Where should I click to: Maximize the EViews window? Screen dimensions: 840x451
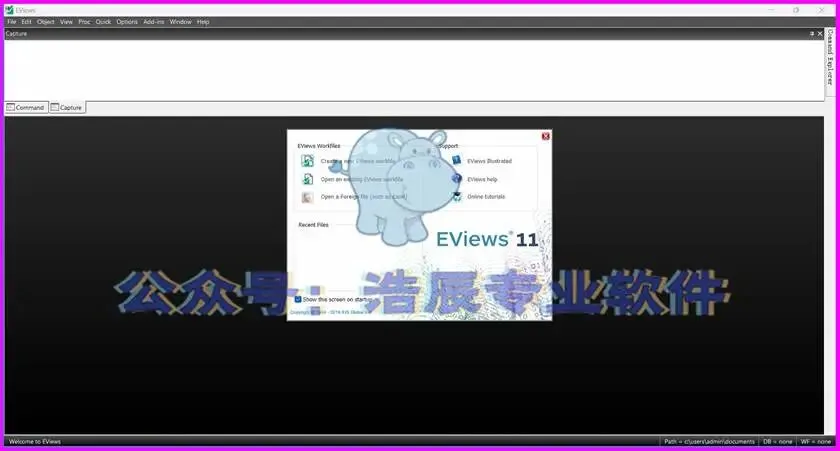click(796, 10)
